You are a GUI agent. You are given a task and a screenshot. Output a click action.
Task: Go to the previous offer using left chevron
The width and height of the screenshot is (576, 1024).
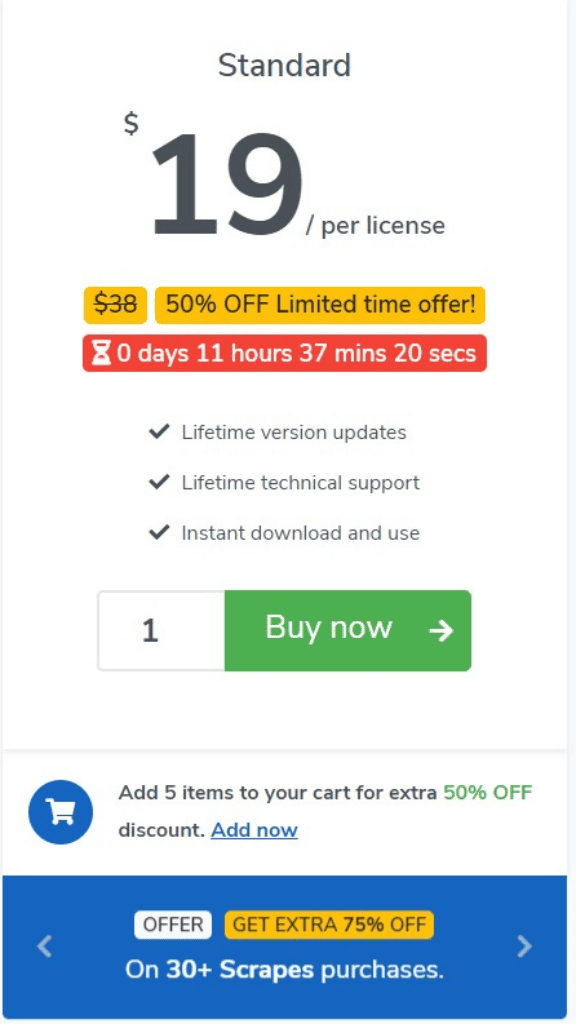[x=44, y=946]
